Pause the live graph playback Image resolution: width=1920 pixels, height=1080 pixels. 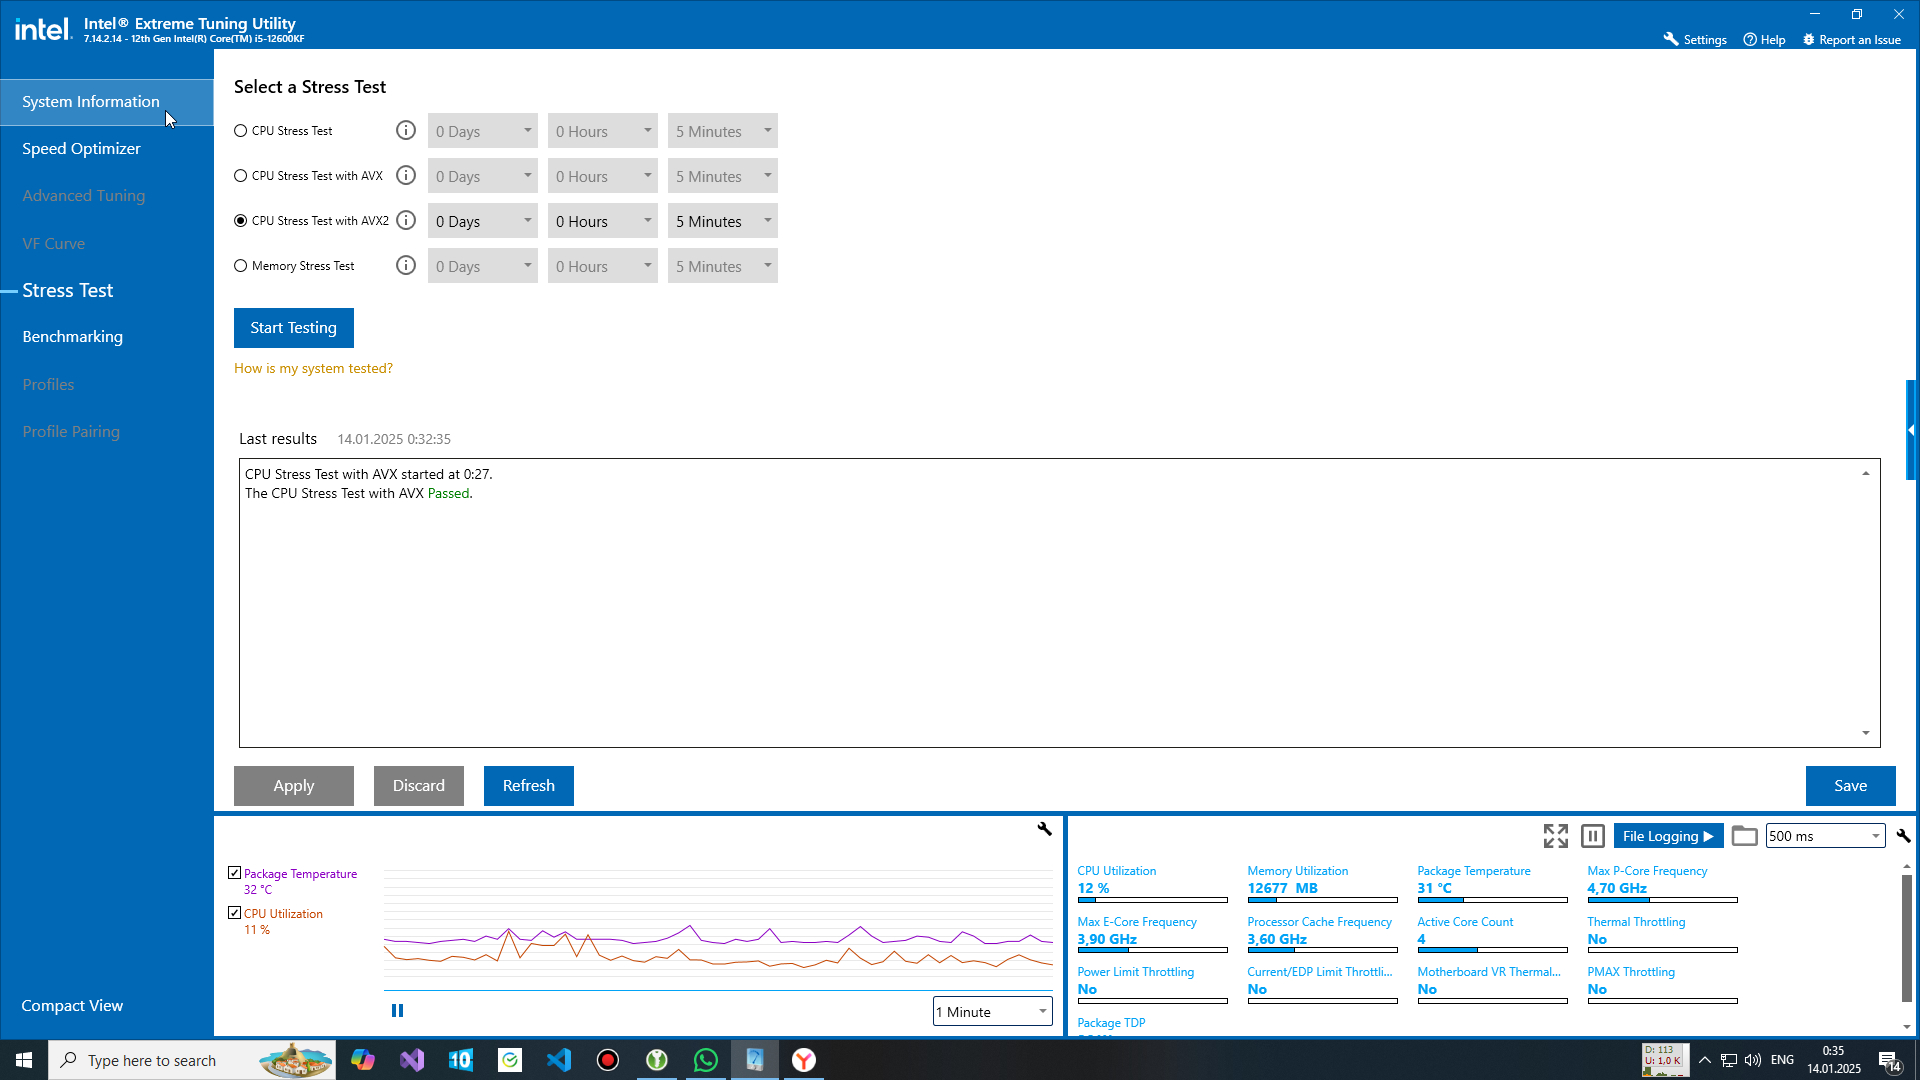[x=397, y=1011]
